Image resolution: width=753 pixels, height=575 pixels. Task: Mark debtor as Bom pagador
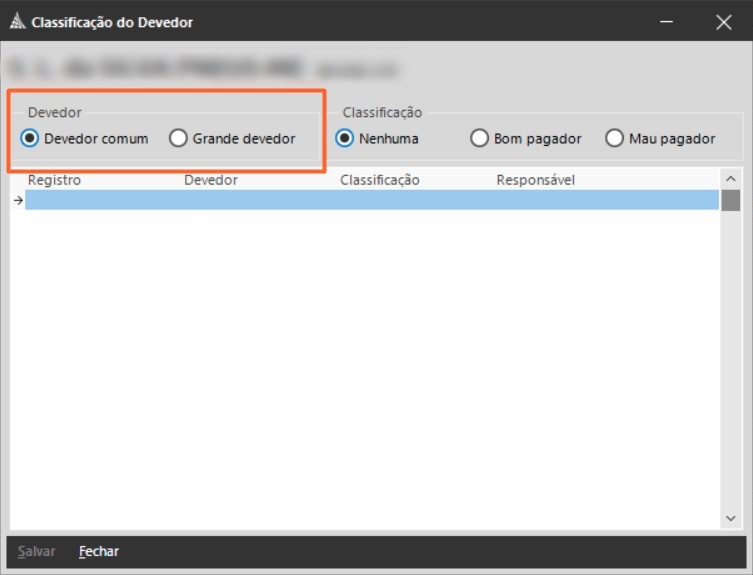[x=480, y=139]
